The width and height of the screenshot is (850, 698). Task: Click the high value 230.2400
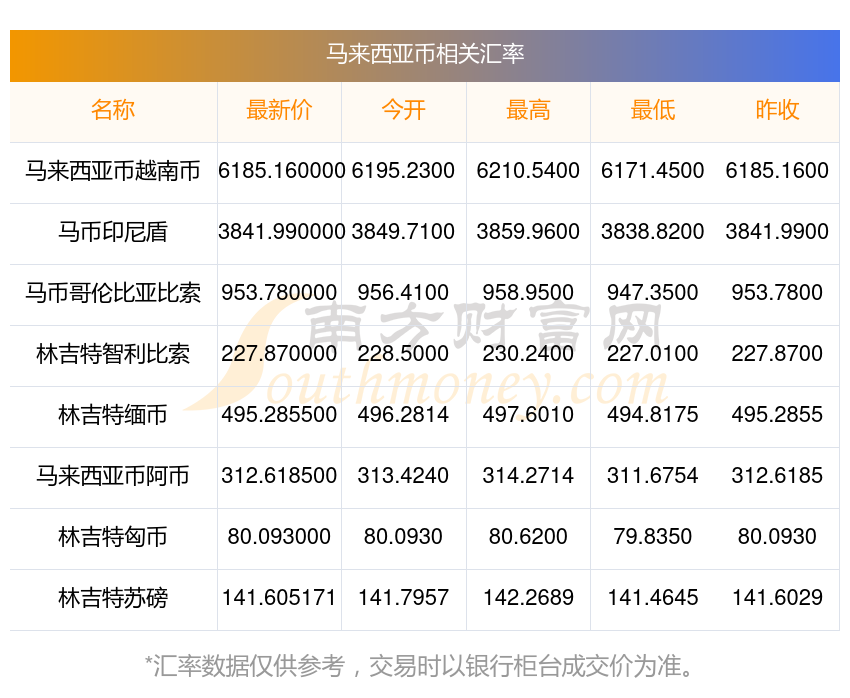click(528, 354)
